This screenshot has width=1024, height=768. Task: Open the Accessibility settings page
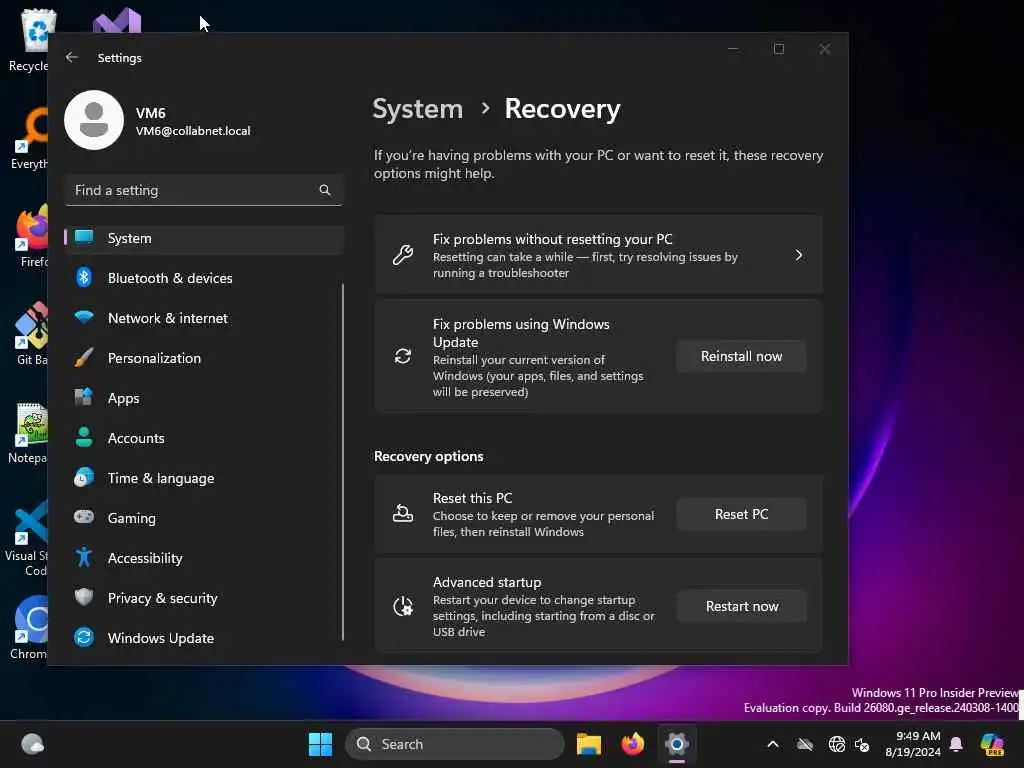point(204,558)
